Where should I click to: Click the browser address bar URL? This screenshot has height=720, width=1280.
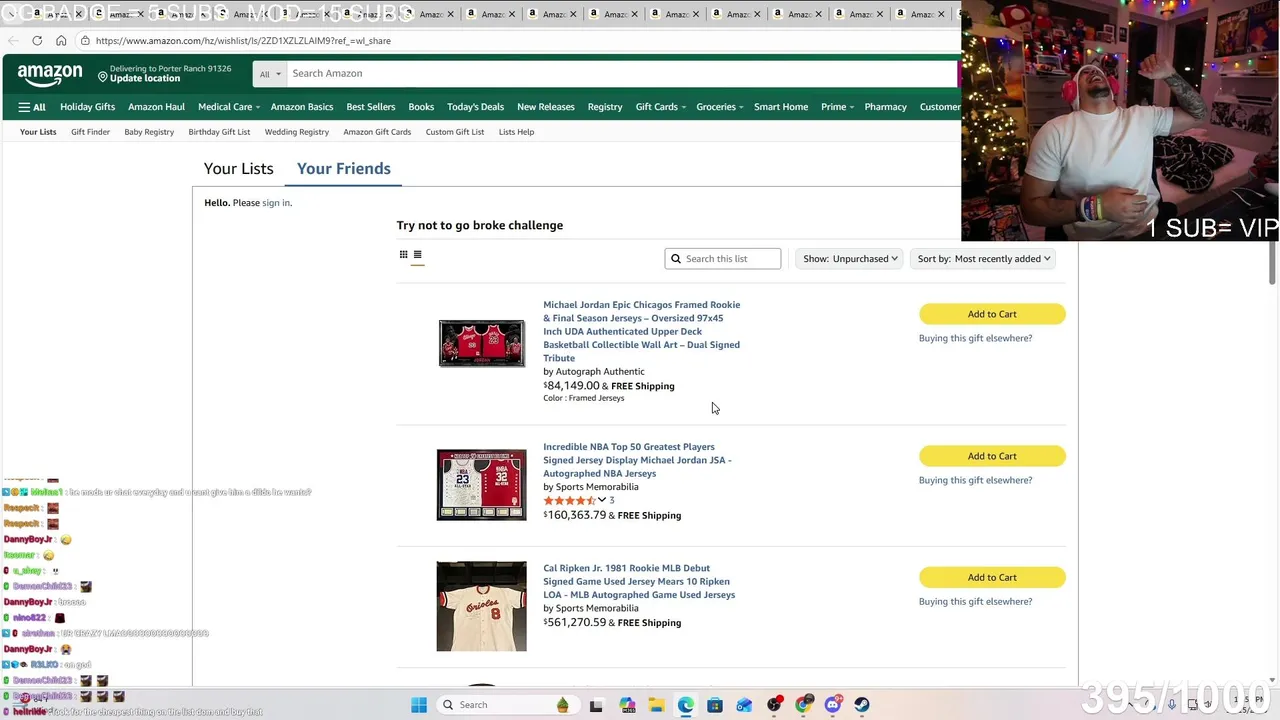click(x=243, y=41)
